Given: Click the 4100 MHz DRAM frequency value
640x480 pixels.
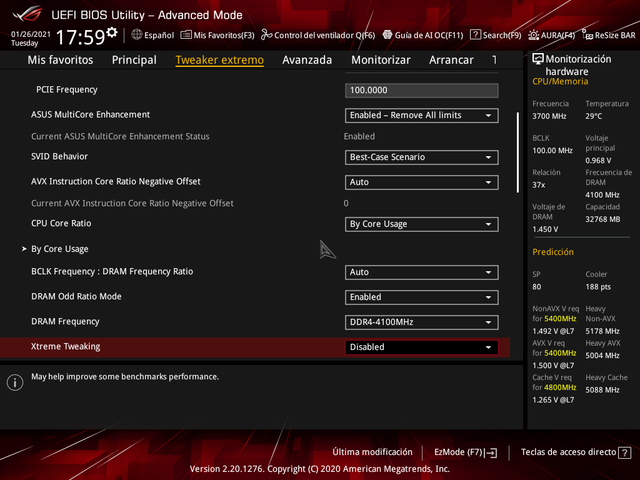Looking at the screenshot, I should 602,195.
